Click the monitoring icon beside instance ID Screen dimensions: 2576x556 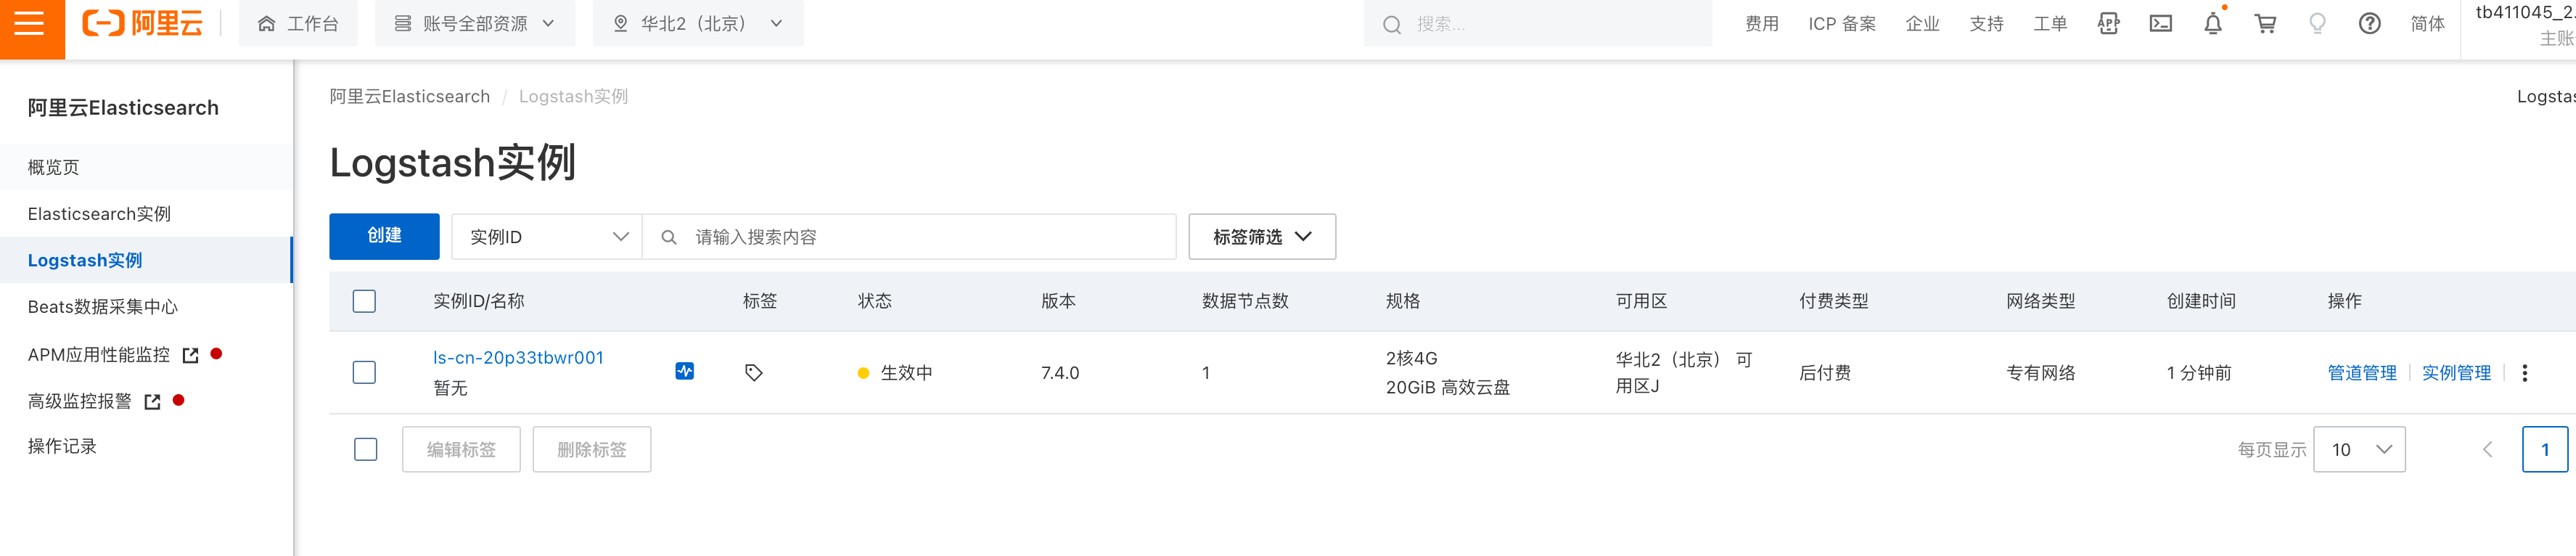click(x=684, y=371)
